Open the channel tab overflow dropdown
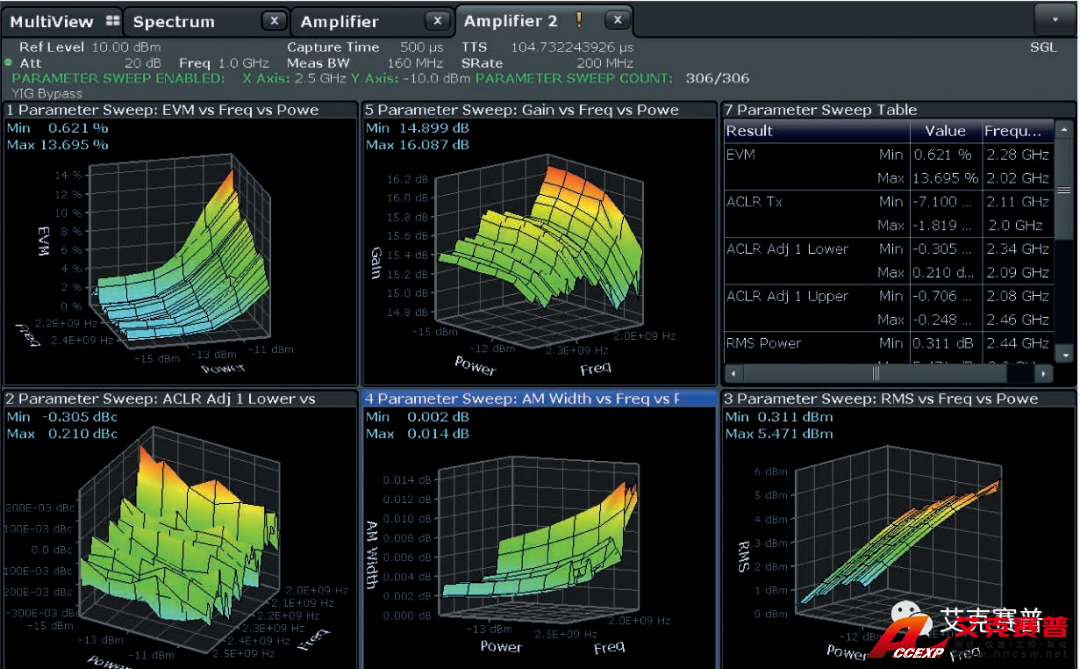Viewport: 1080px width, 669px height. point(1053,19)
